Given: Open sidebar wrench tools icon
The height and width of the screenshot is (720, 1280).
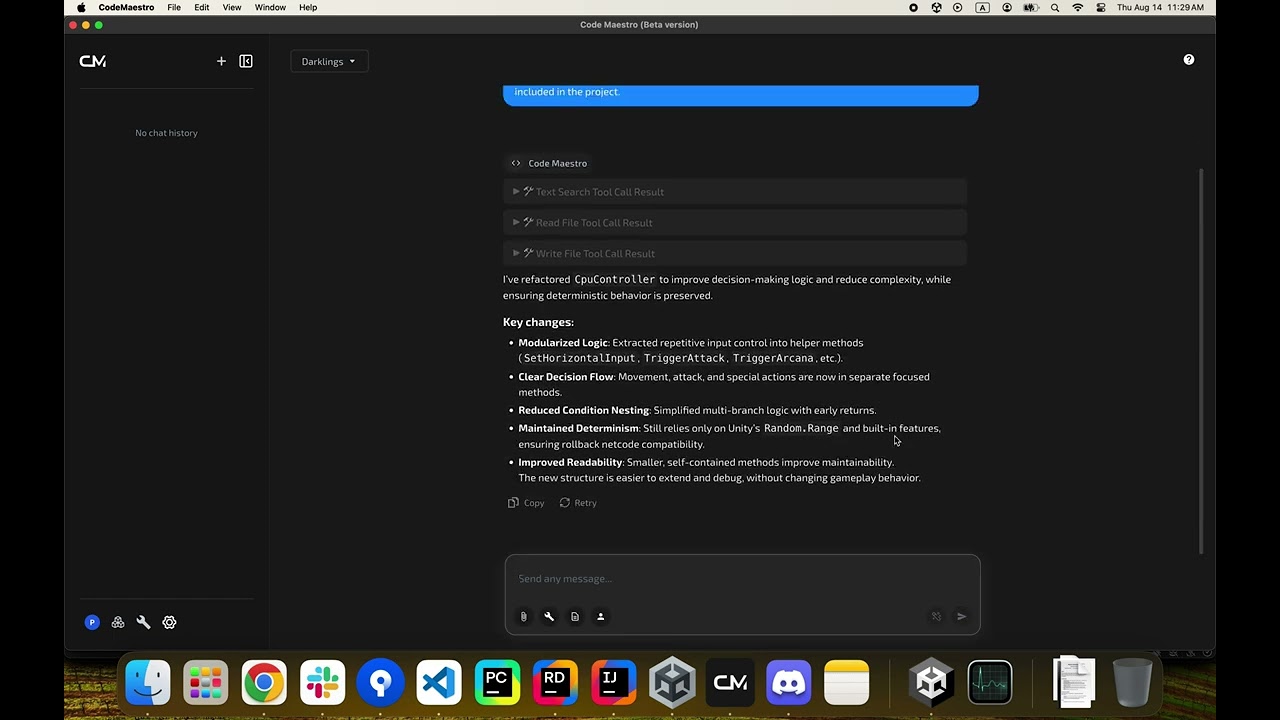Looking at the screenshot, I should pos(143,622).
